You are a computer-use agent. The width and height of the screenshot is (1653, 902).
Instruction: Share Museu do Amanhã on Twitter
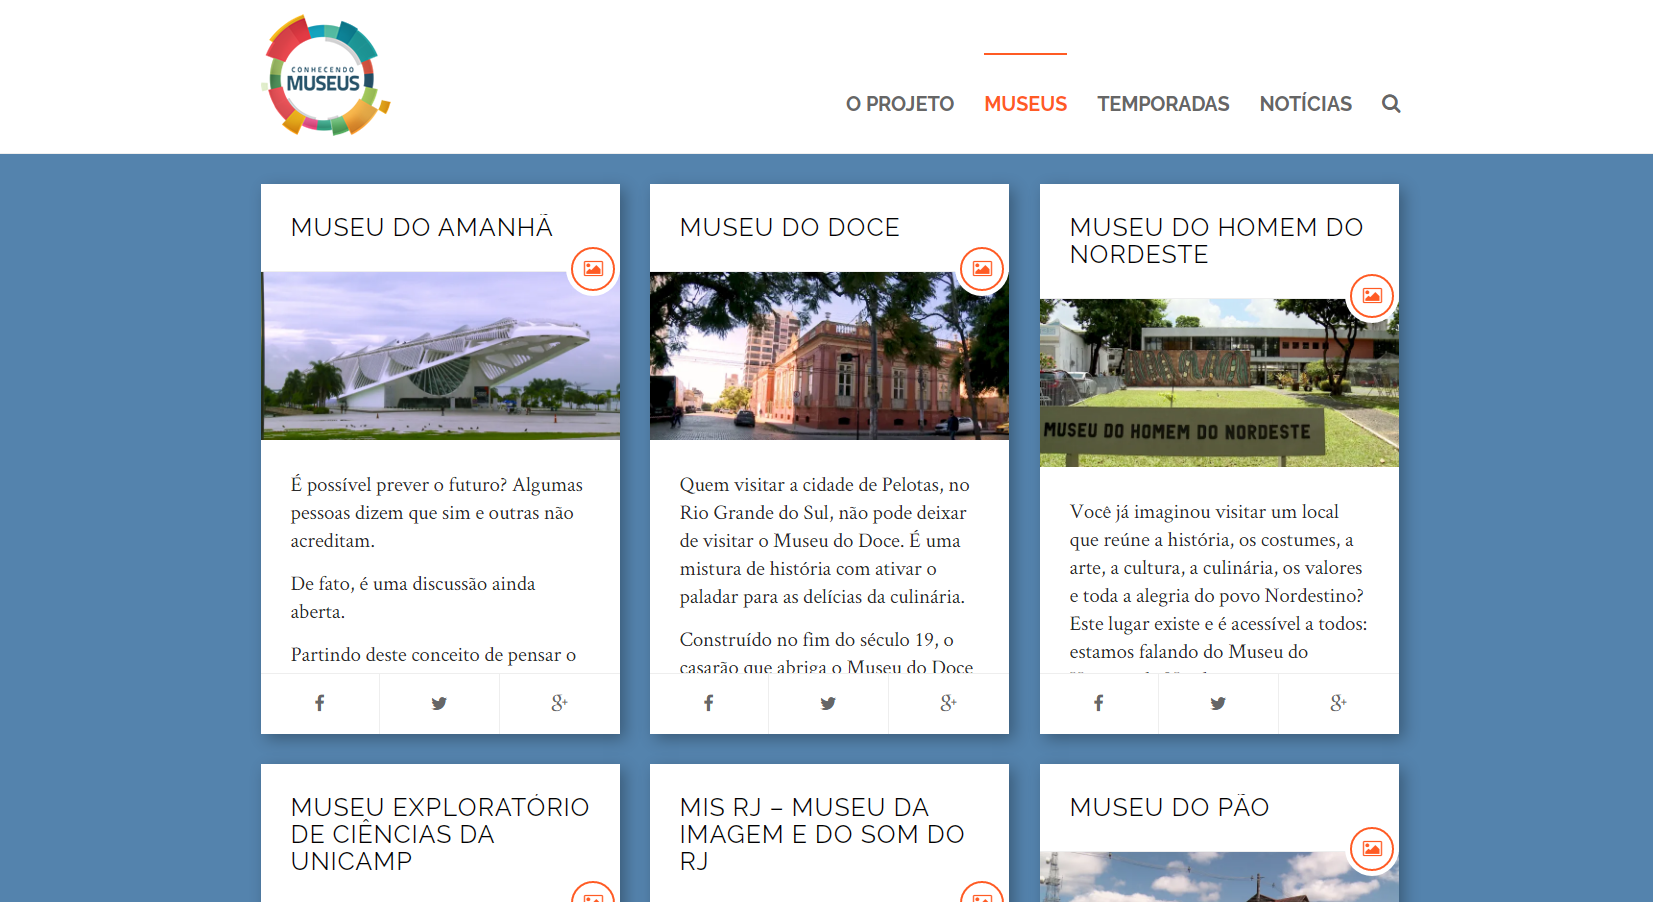click(x=439, y=704)
